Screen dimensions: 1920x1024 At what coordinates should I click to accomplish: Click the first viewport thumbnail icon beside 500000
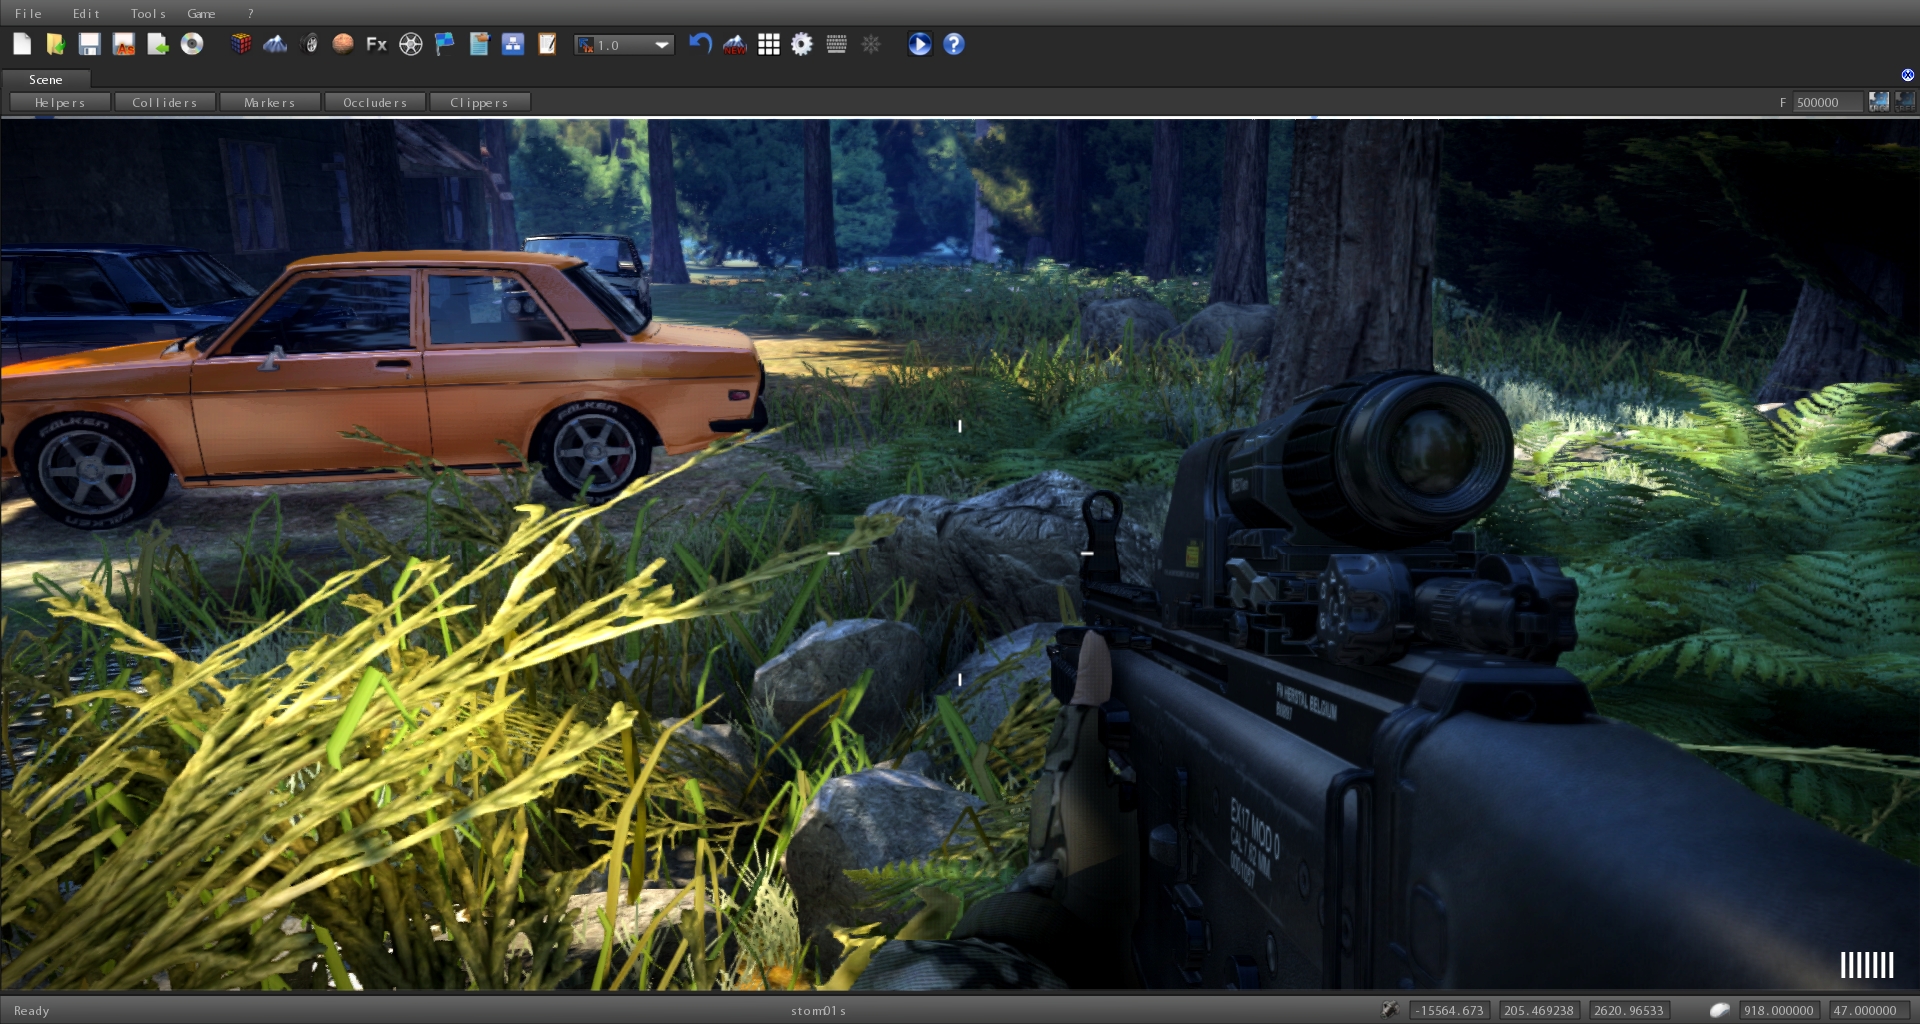pos(1879,102)
